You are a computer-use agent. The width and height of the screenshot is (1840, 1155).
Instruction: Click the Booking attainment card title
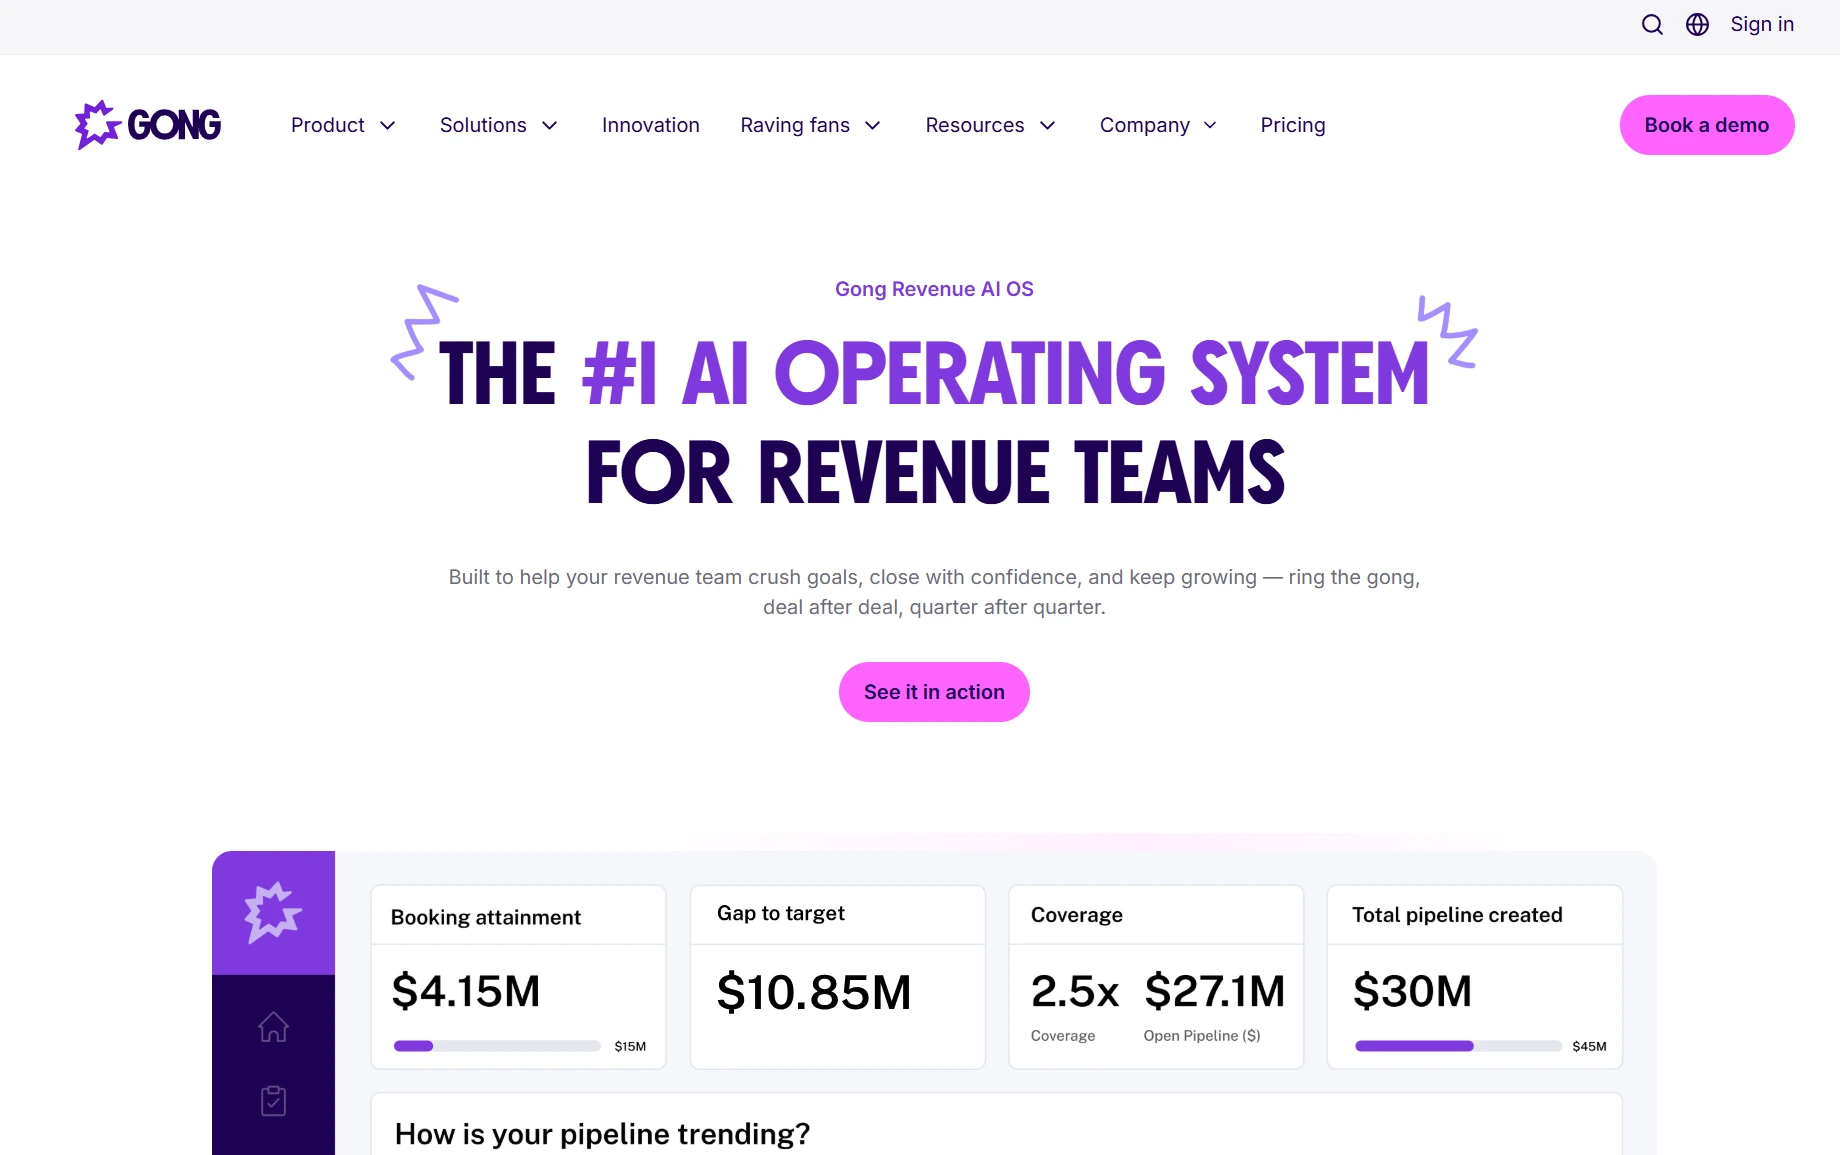[486, 917]
